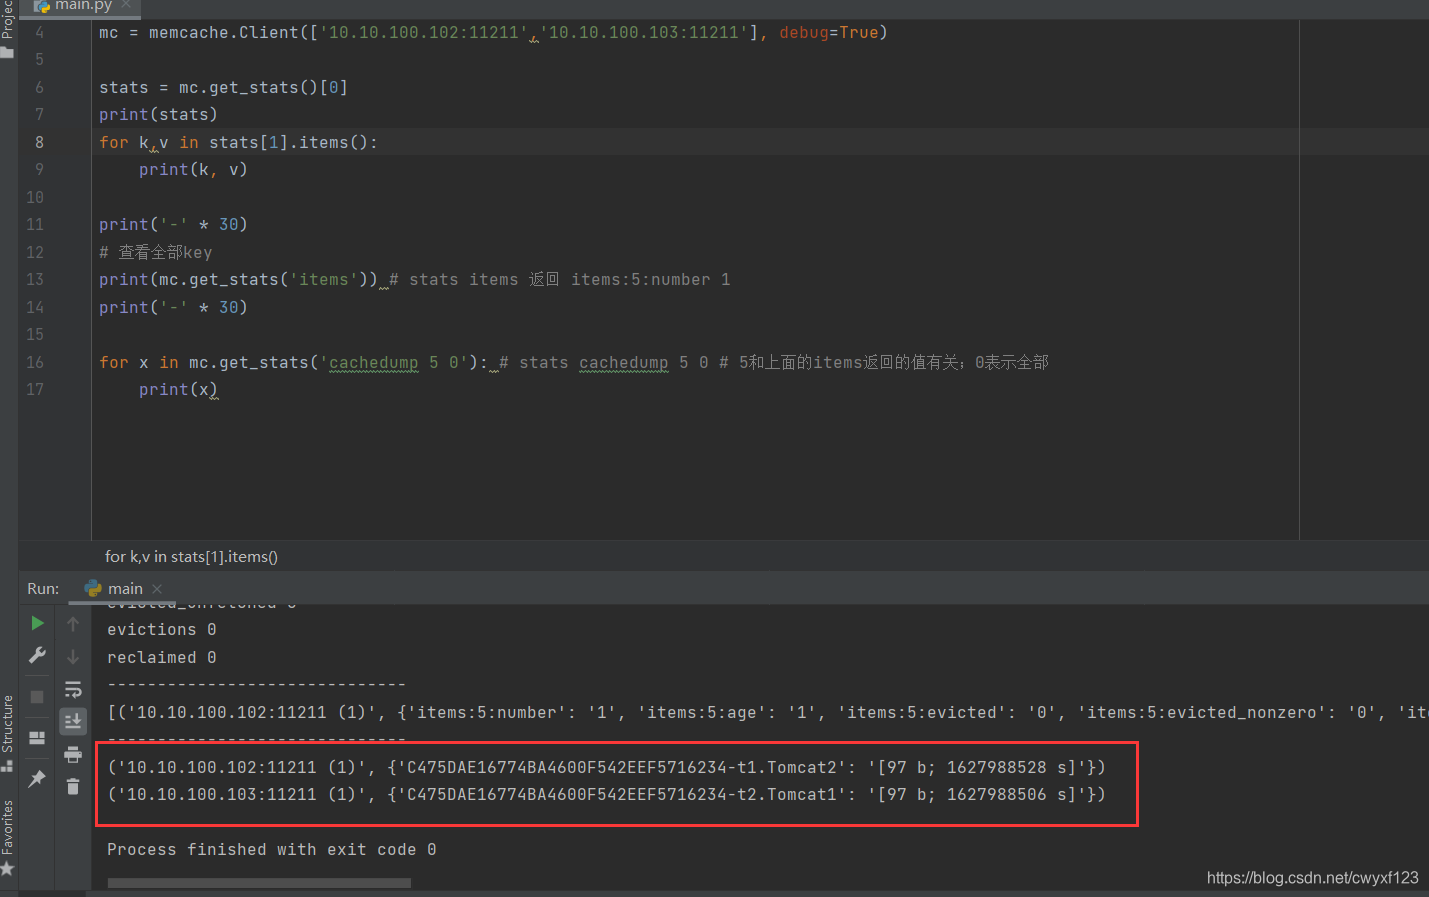Screen dimensions: 1429x897
Task: Click '10.10.100.103:11211' string on line 4
Action: point(644,32)
